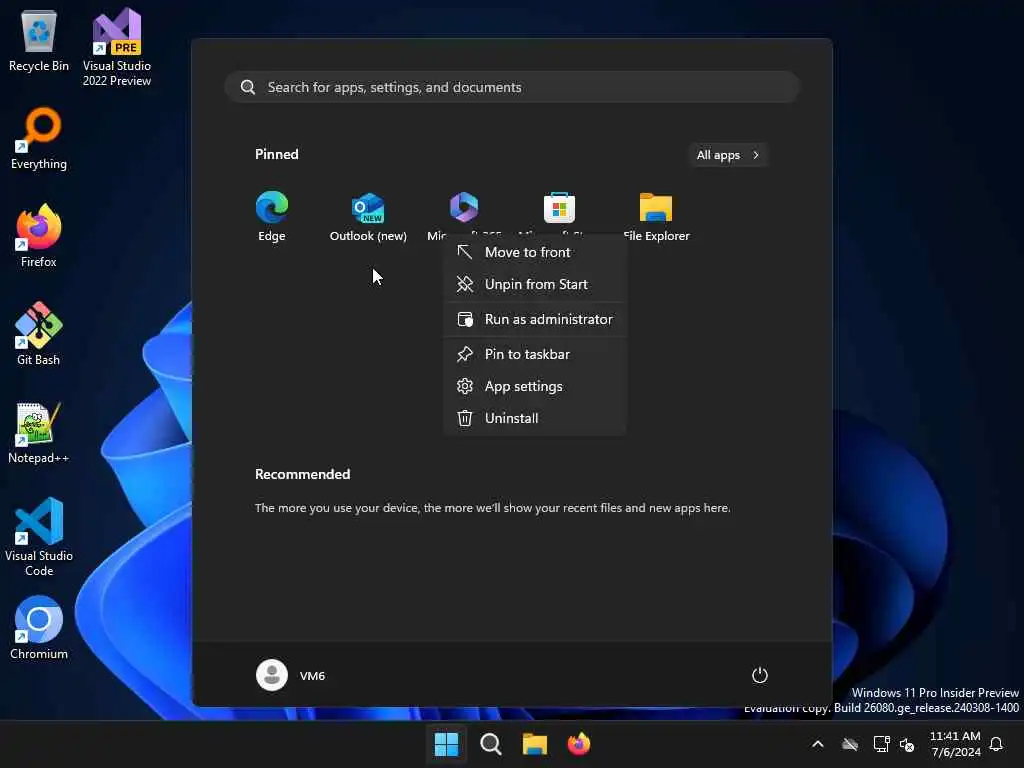The image size is (1024, 768).
Task: Open File Explorer from the taskbar
Action: tap(534, 744)
